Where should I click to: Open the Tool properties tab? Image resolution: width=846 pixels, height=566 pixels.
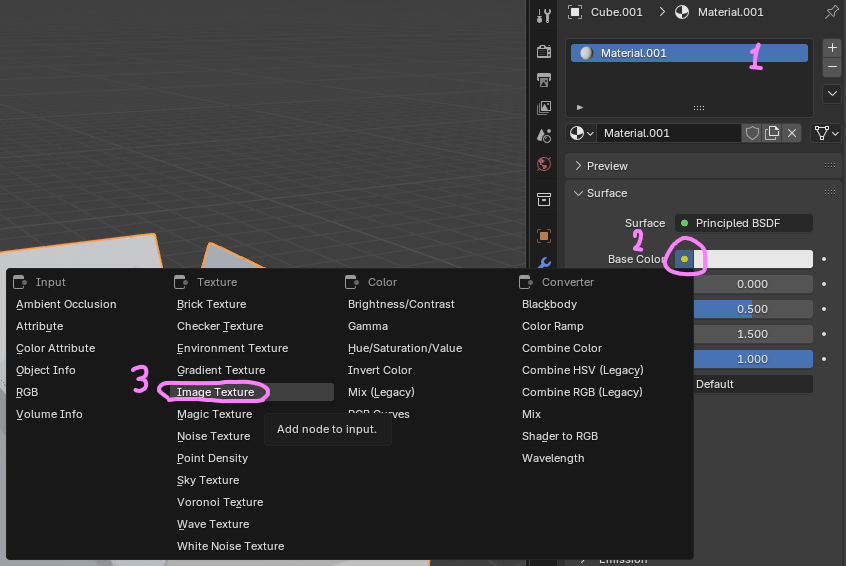tap(544, 15)
